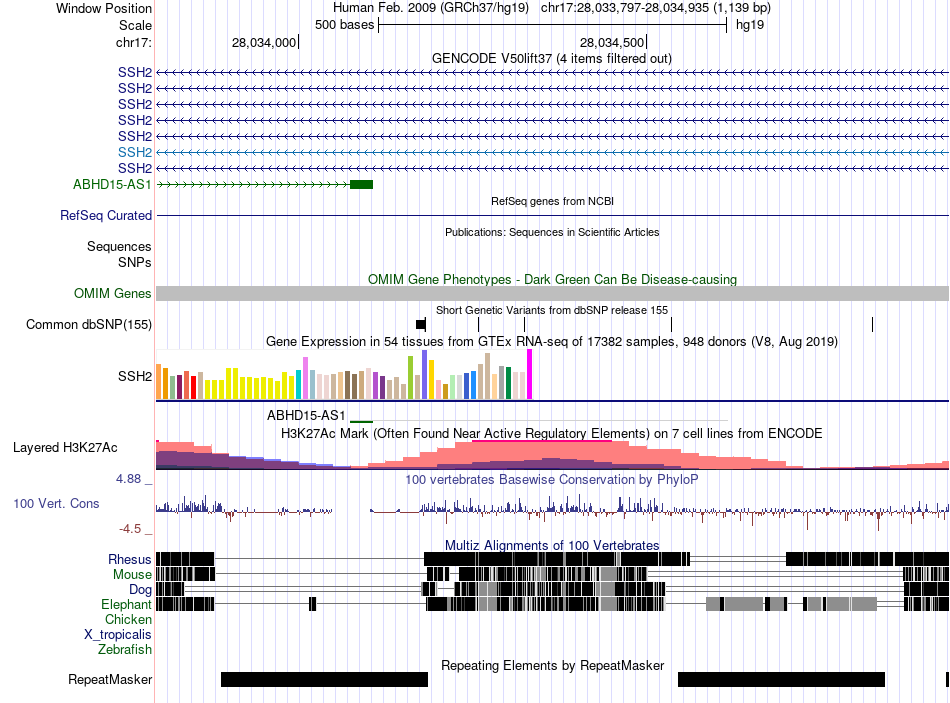Open the Layered H3K27Ac track label
The height and width of the screenshot is (703, 950).
click(65, 448)
